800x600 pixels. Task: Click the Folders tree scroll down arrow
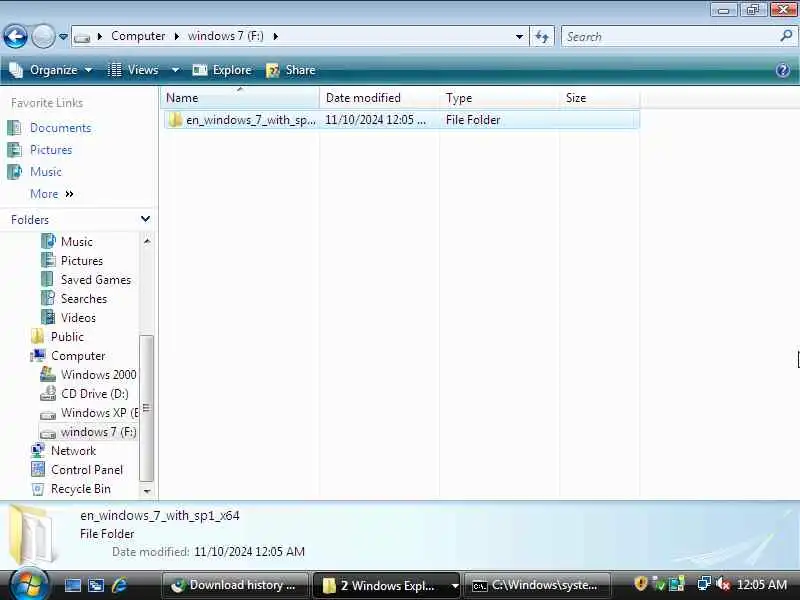point(147,491)
